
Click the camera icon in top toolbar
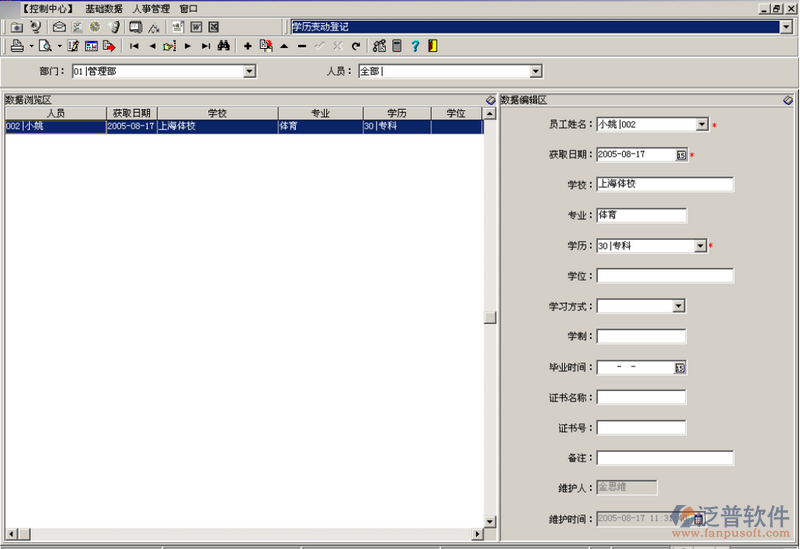pos(17,27)
